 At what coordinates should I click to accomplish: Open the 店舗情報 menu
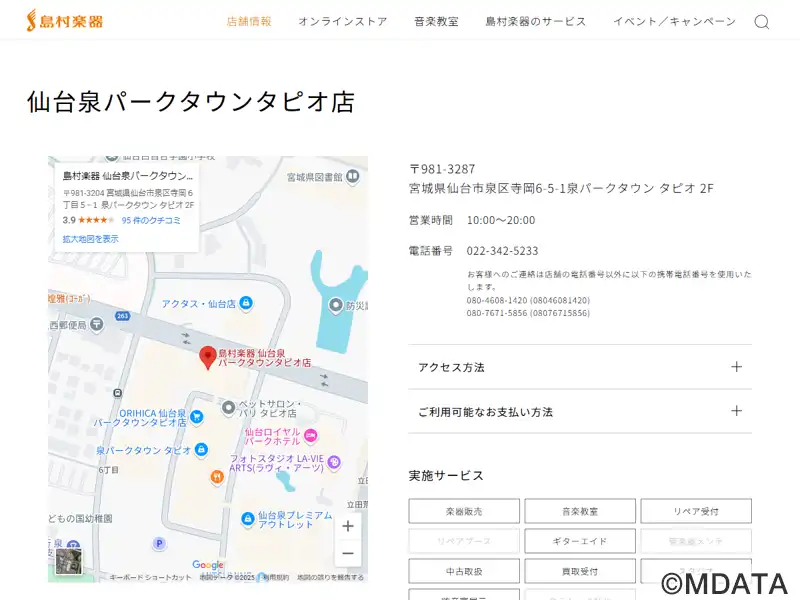point(249,21)
